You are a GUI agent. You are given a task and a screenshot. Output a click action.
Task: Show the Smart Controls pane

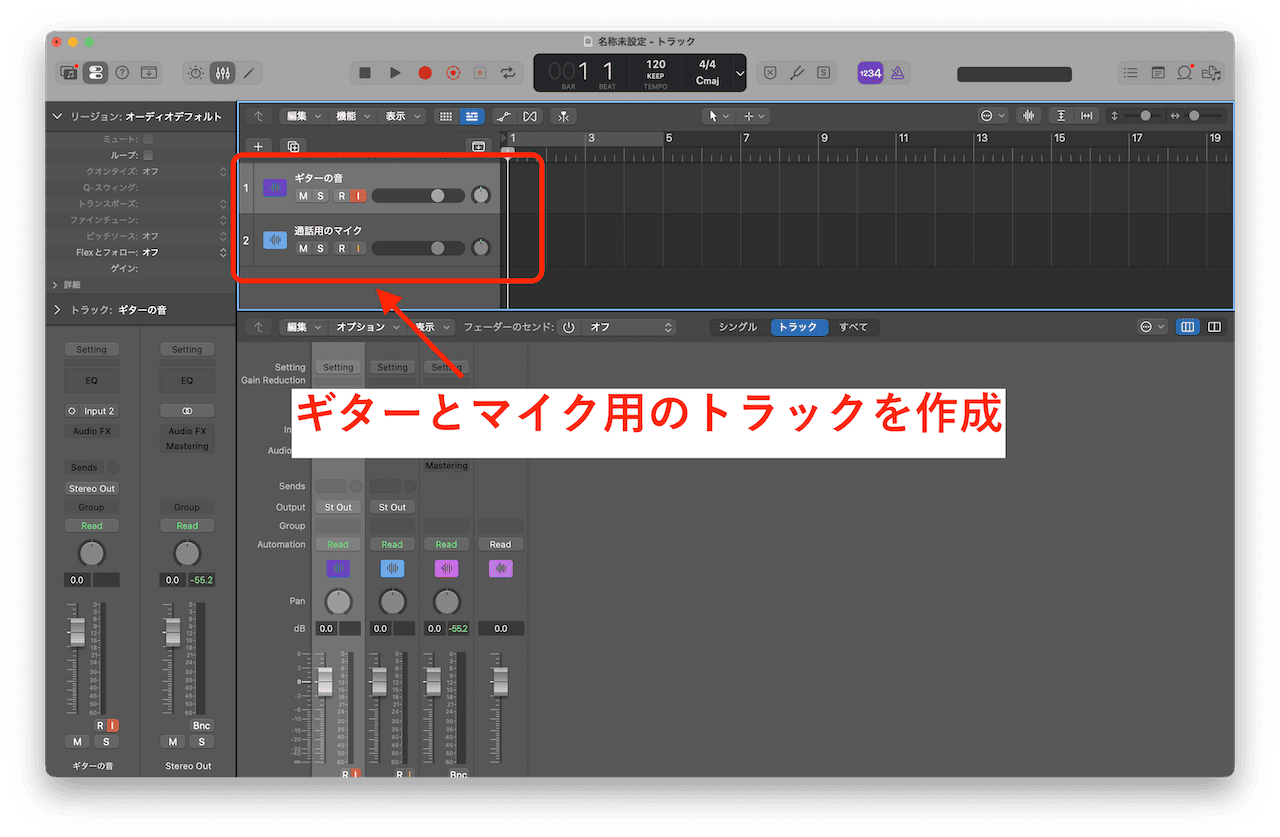coord(195,72)
